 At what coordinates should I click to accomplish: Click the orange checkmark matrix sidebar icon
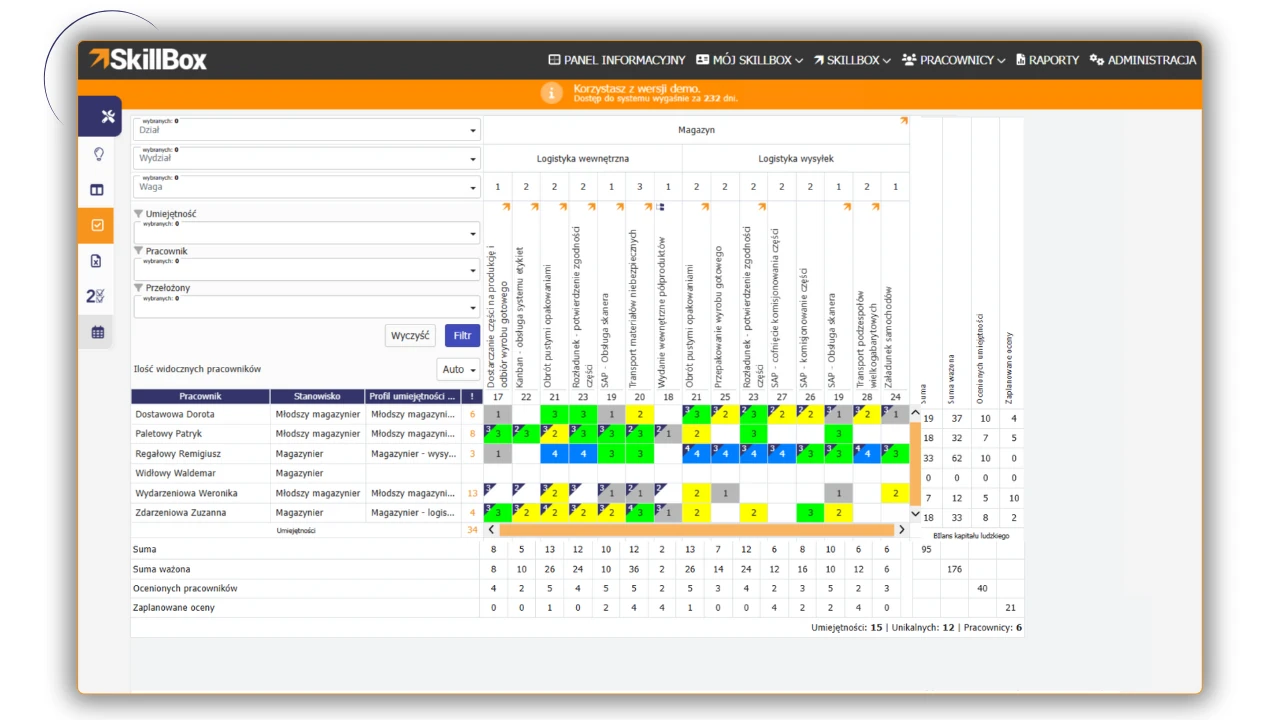coord(97,225)
